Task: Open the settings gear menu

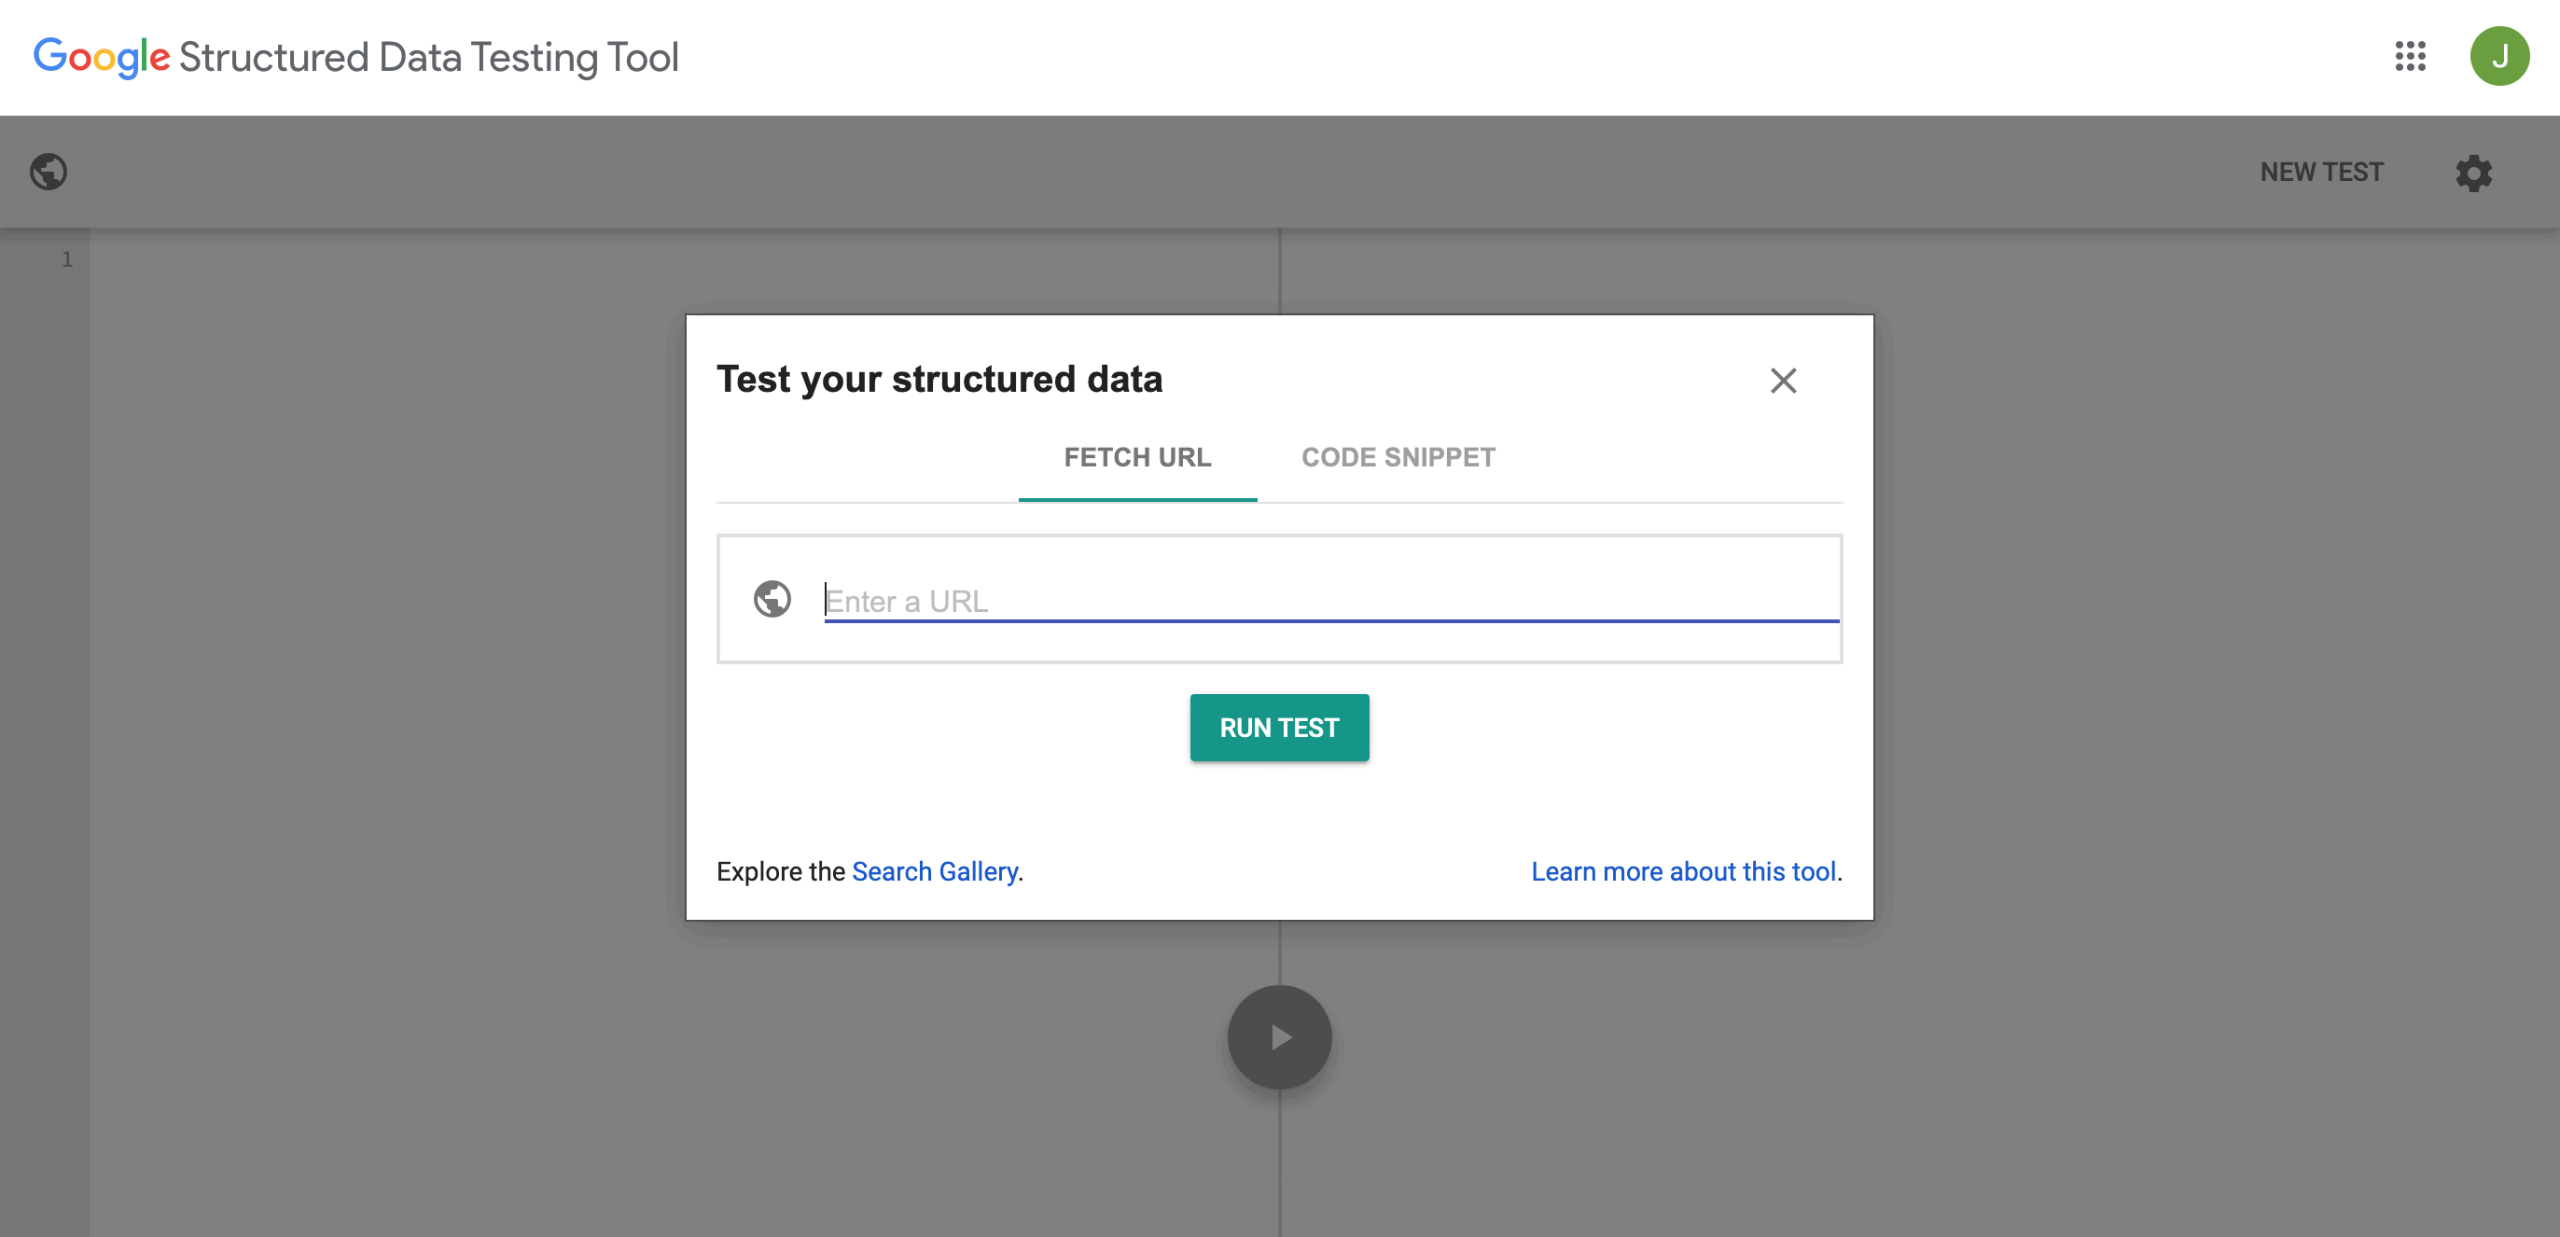Action: pos(2474,174)
